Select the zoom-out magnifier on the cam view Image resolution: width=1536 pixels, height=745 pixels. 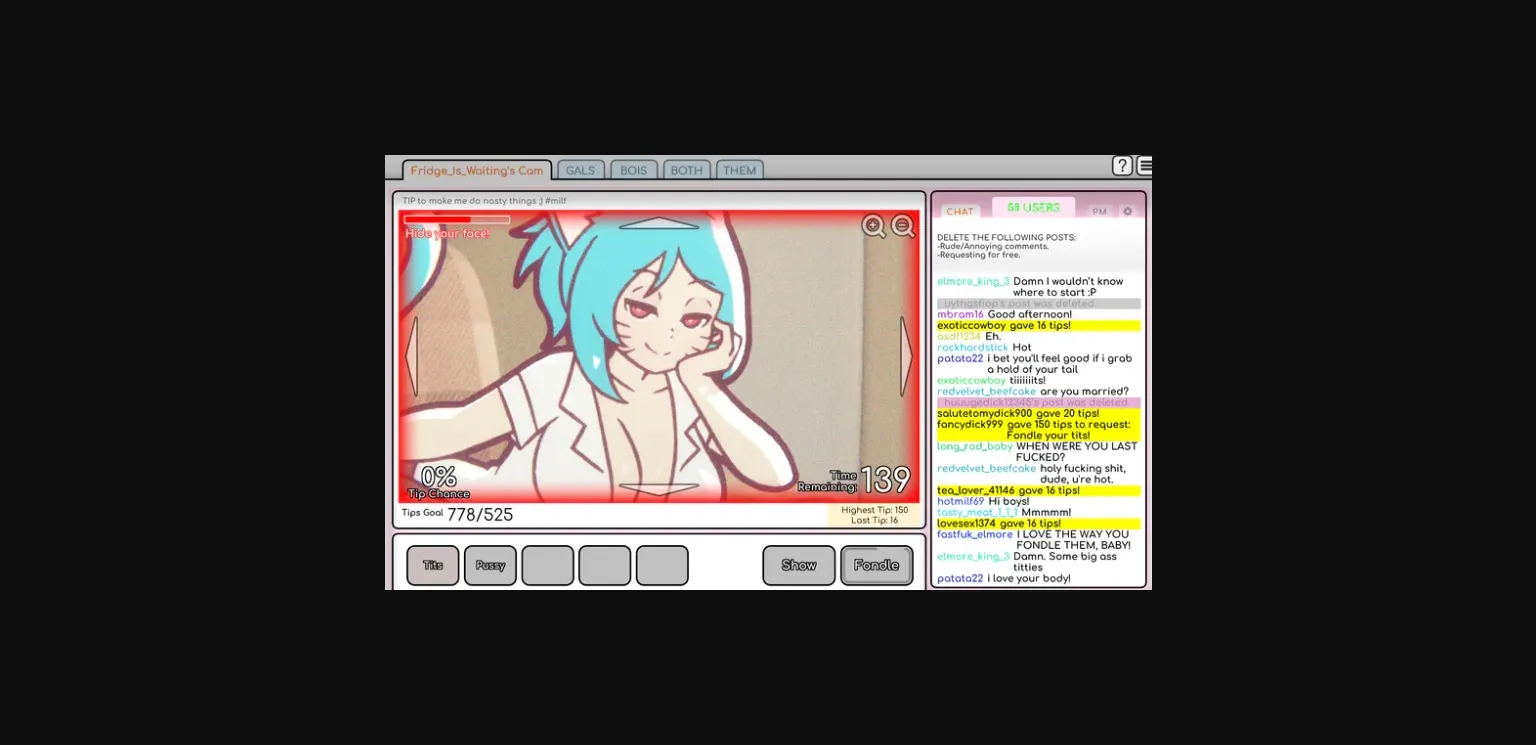coord(901,226)
